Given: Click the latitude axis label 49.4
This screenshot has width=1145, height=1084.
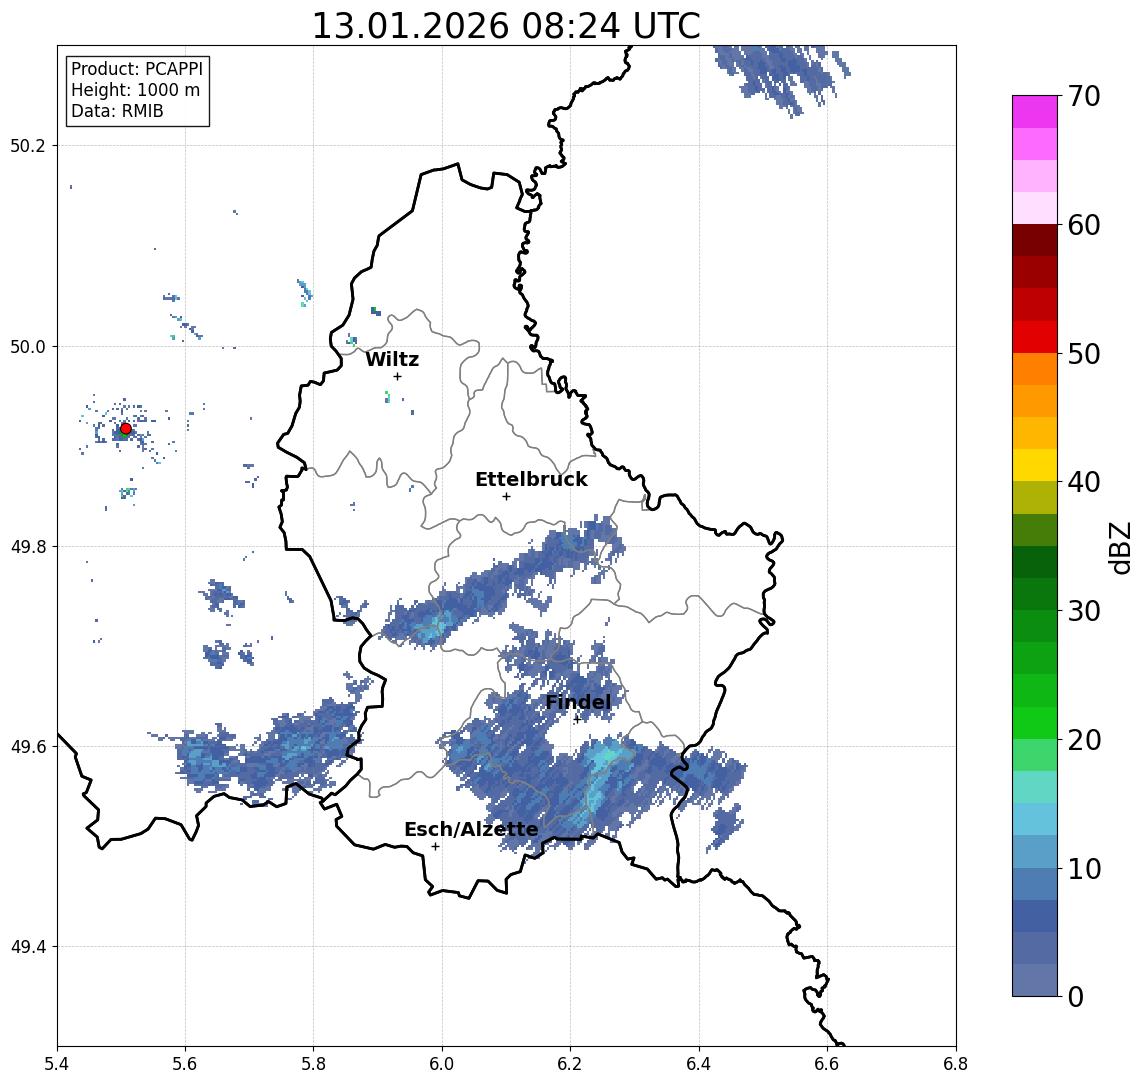Looking at the screenshot, I should click(x=27, y=947).
